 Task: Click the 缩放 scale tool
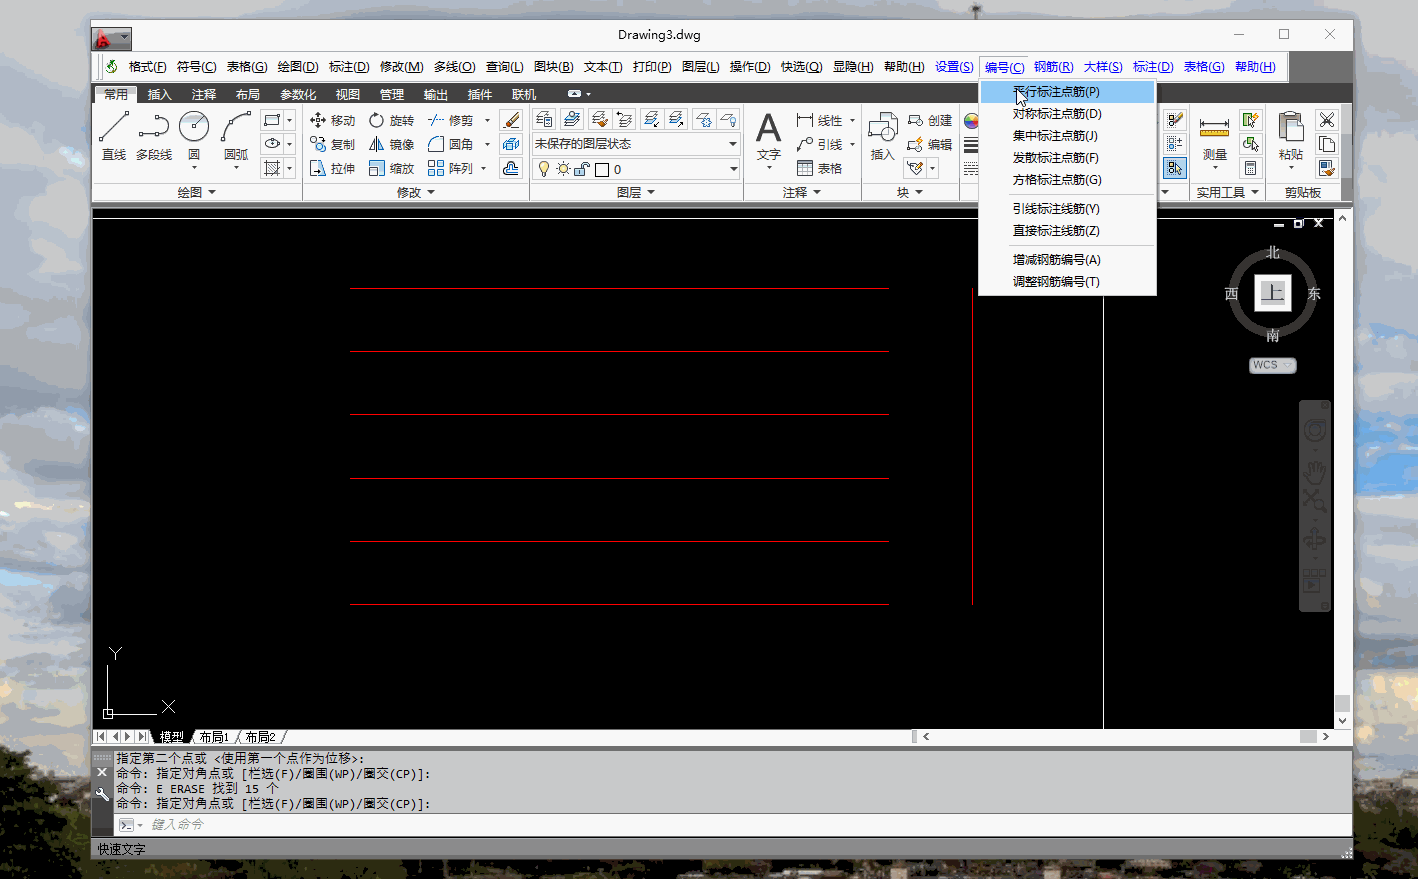tap(391, 168)
